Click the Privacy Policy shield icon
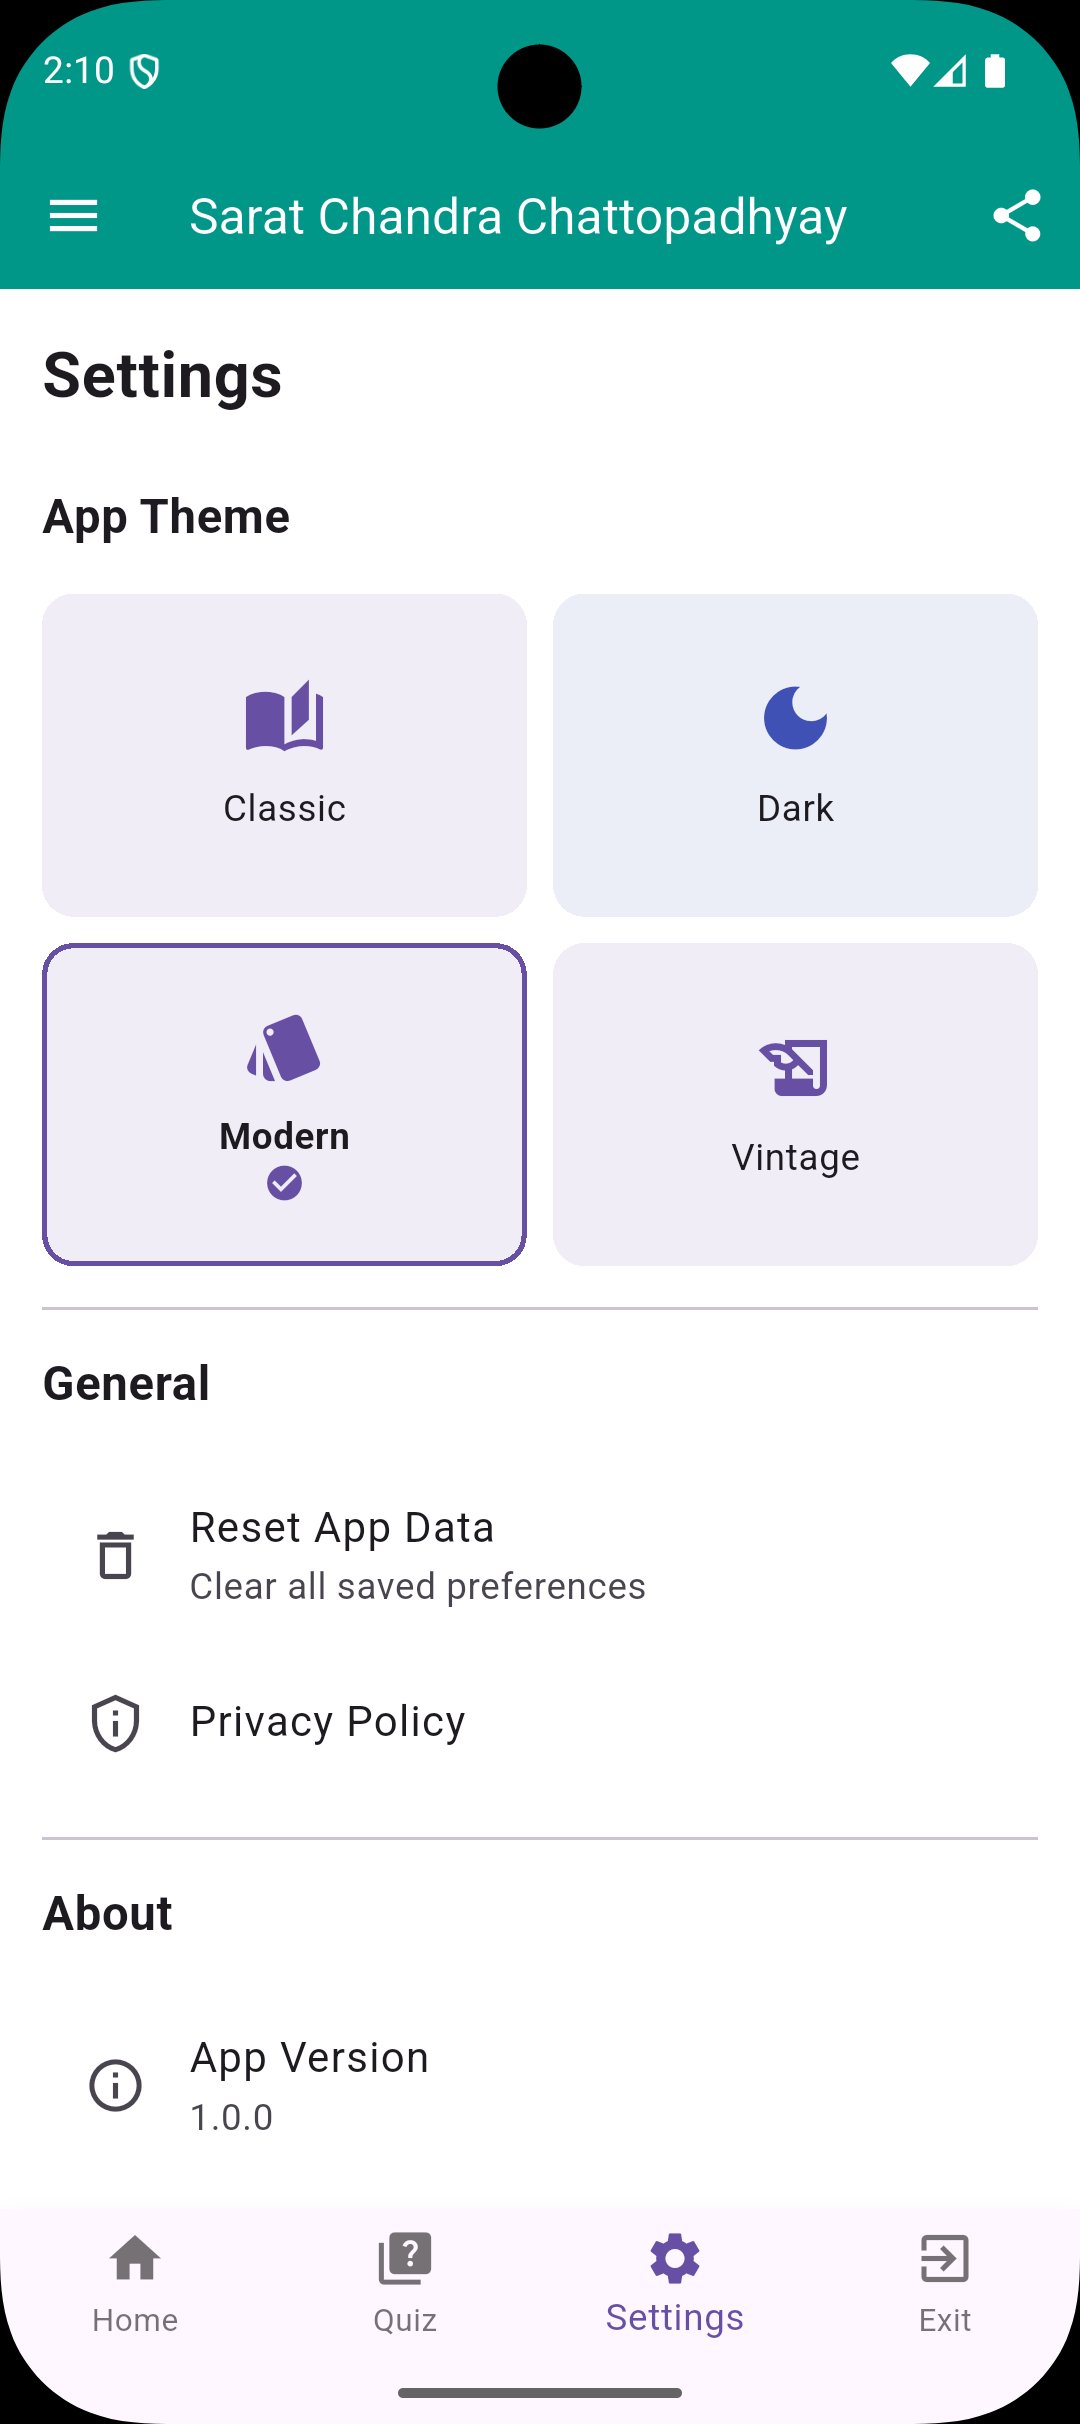 116,1723
